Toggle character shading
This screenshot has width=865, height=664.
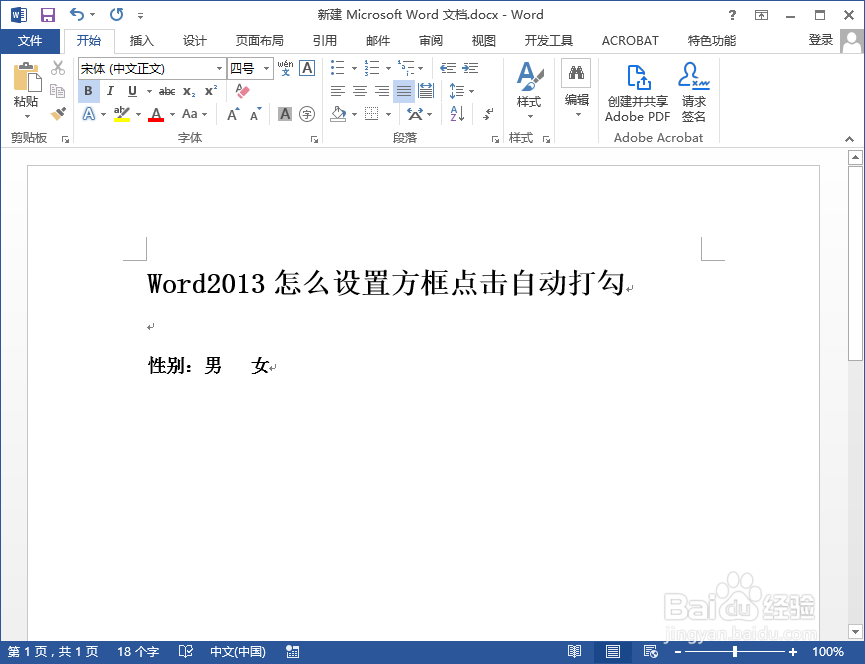tap(285, 114)
